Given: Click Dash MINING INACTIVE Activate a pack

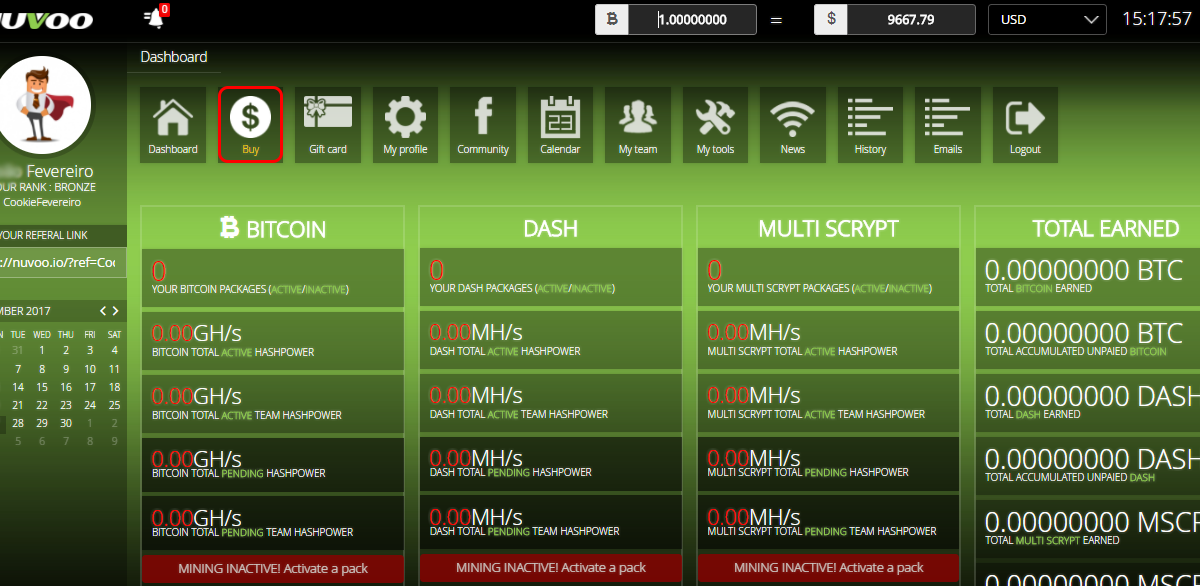Looking at the screenshot, I should [x=550, y=568].
